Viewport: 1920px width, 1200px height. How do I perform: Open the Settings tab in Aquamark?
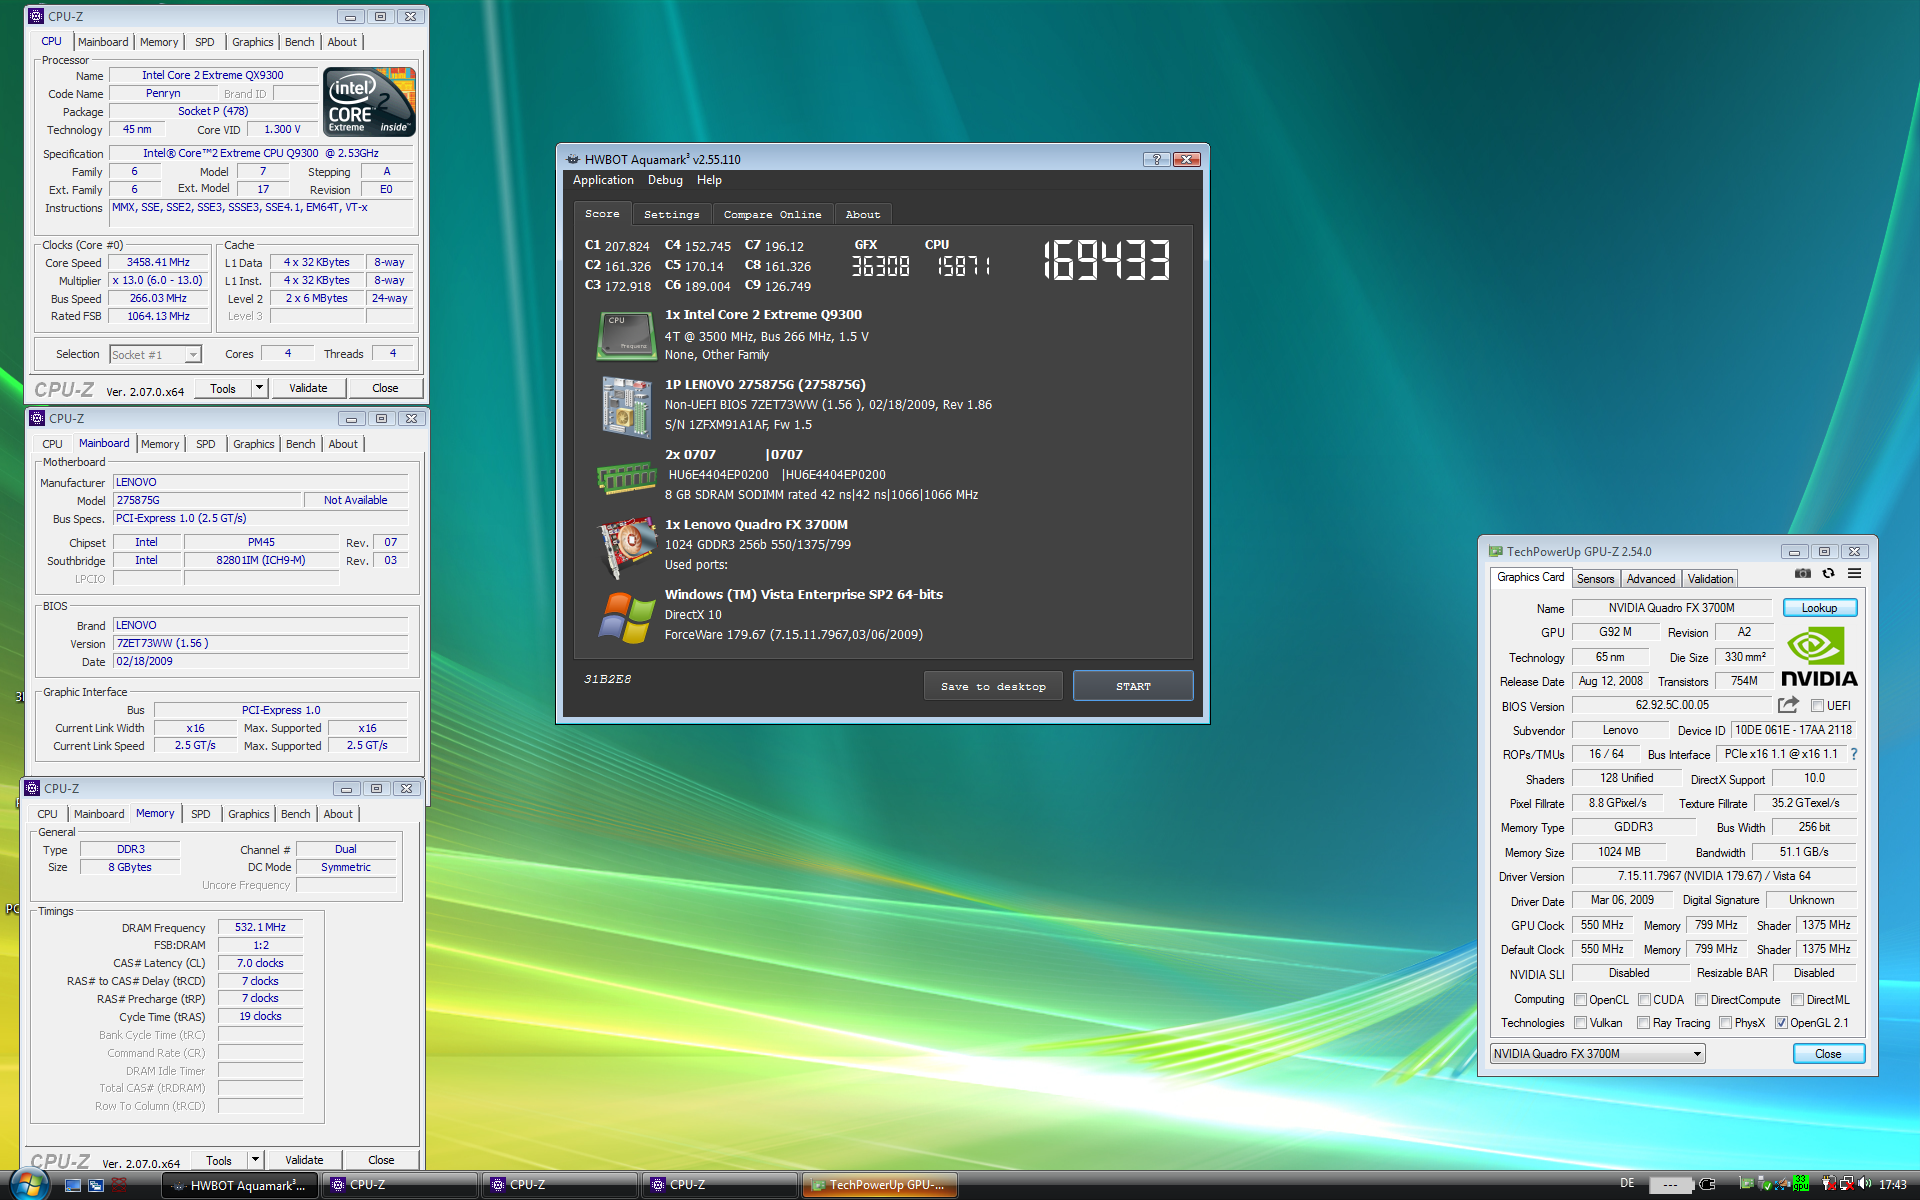671,215
